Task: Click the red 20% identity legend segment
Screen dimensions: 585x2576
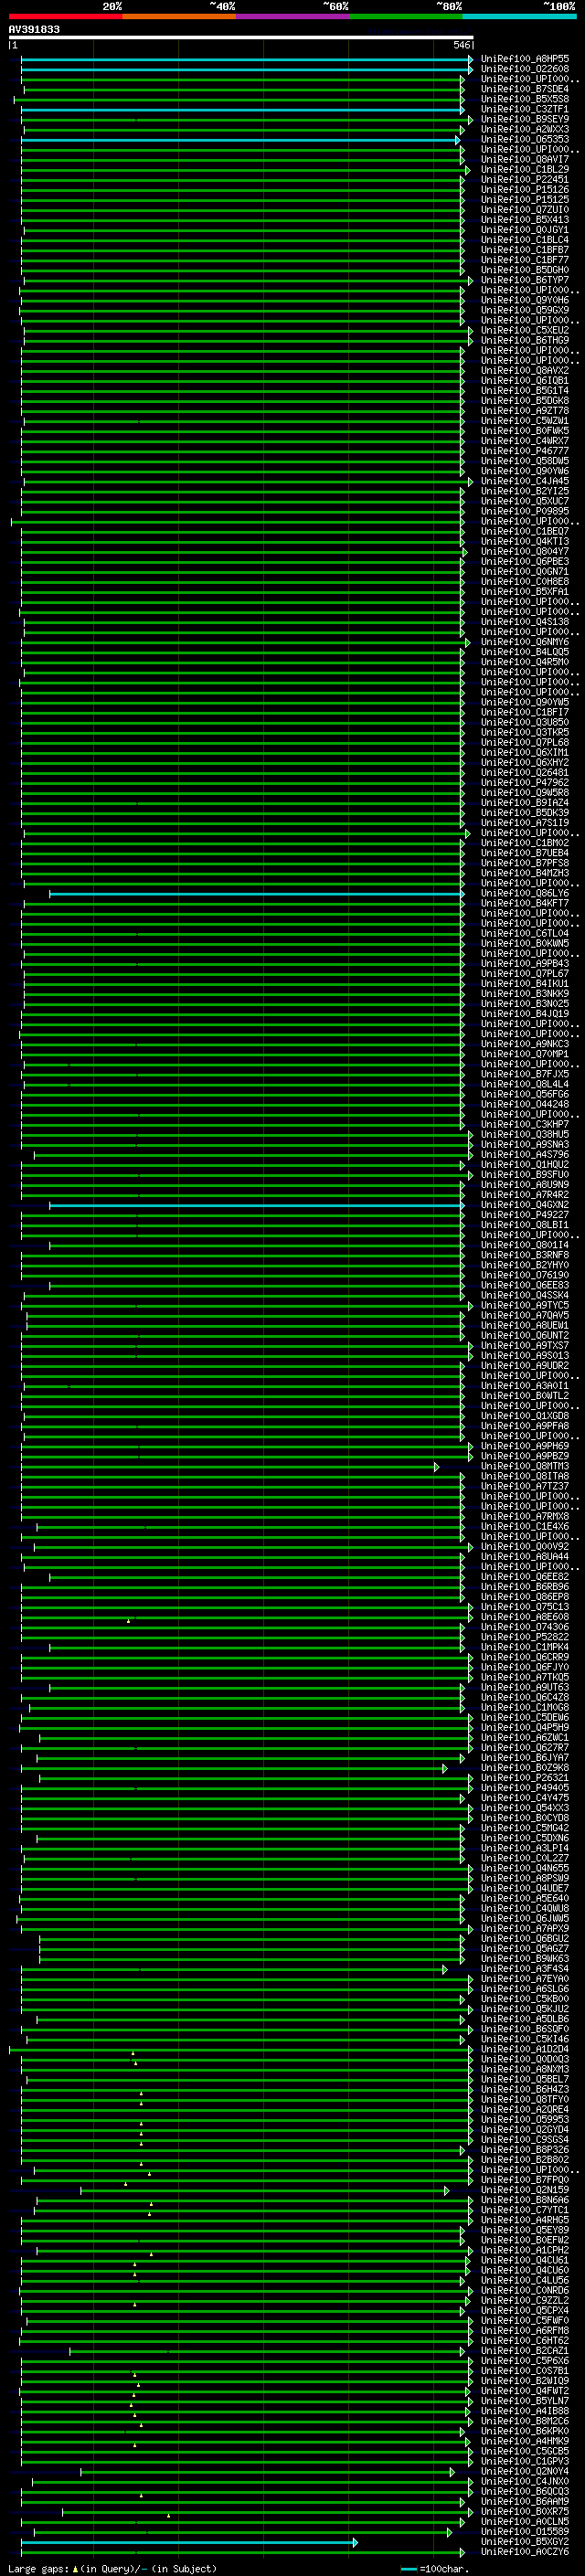Action: pyautogui.click(x=66, y=16)
